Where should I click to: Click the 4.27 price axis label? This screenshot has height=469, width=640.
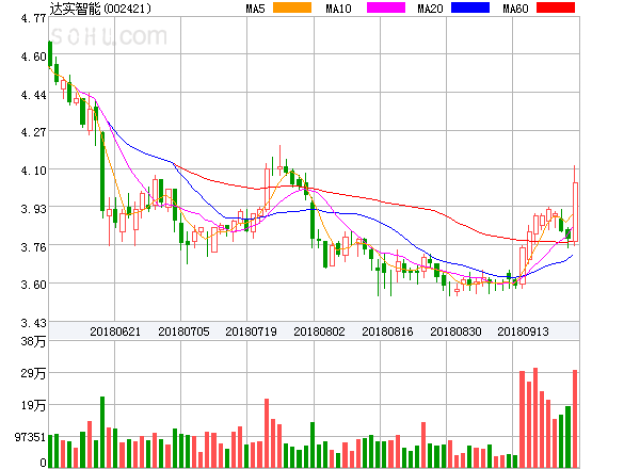(33, 132)
